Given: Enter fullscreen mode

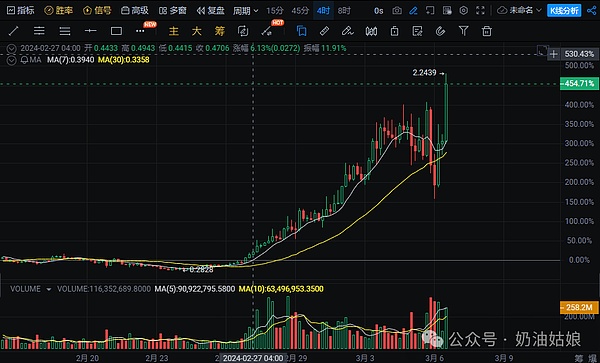Looking at the screenshot, I should tap(480, 11).
